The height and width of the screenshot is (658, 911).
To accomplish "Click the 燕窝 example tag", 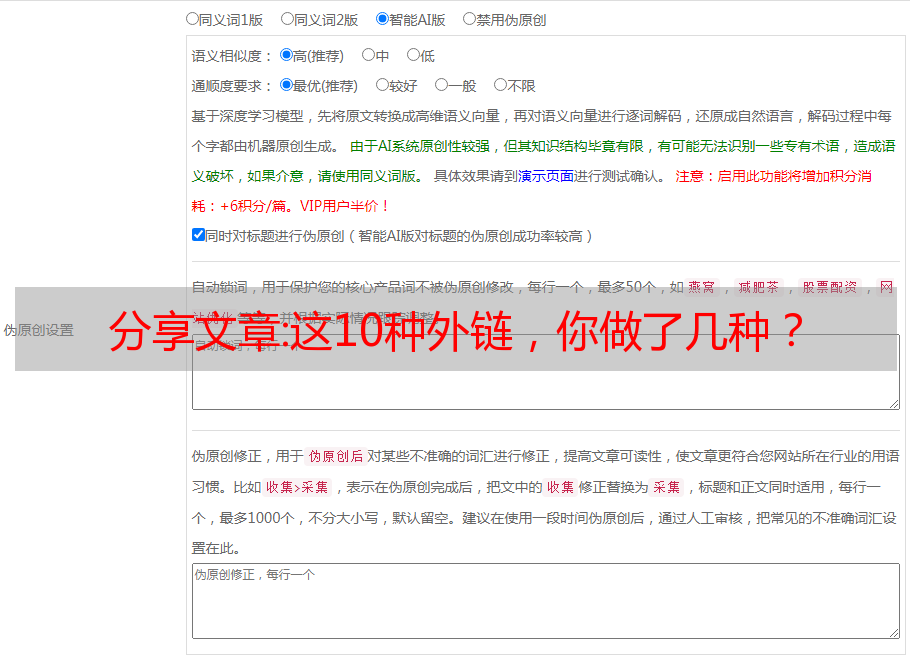I will 702,287.
